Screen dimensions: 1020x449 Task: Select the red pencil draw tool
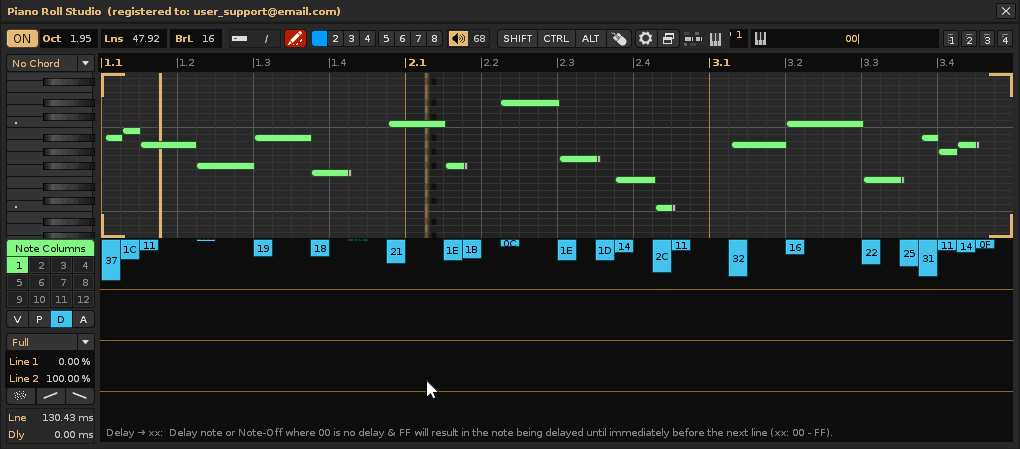(x=295, y=39)
